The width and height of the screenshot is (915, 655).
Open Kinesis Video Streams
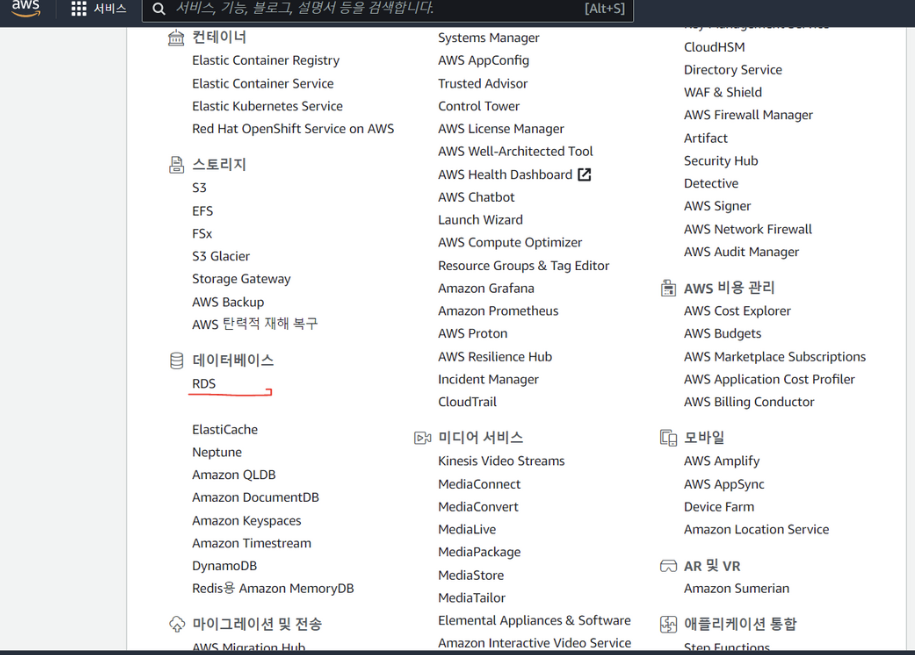(x=501, y=461)
